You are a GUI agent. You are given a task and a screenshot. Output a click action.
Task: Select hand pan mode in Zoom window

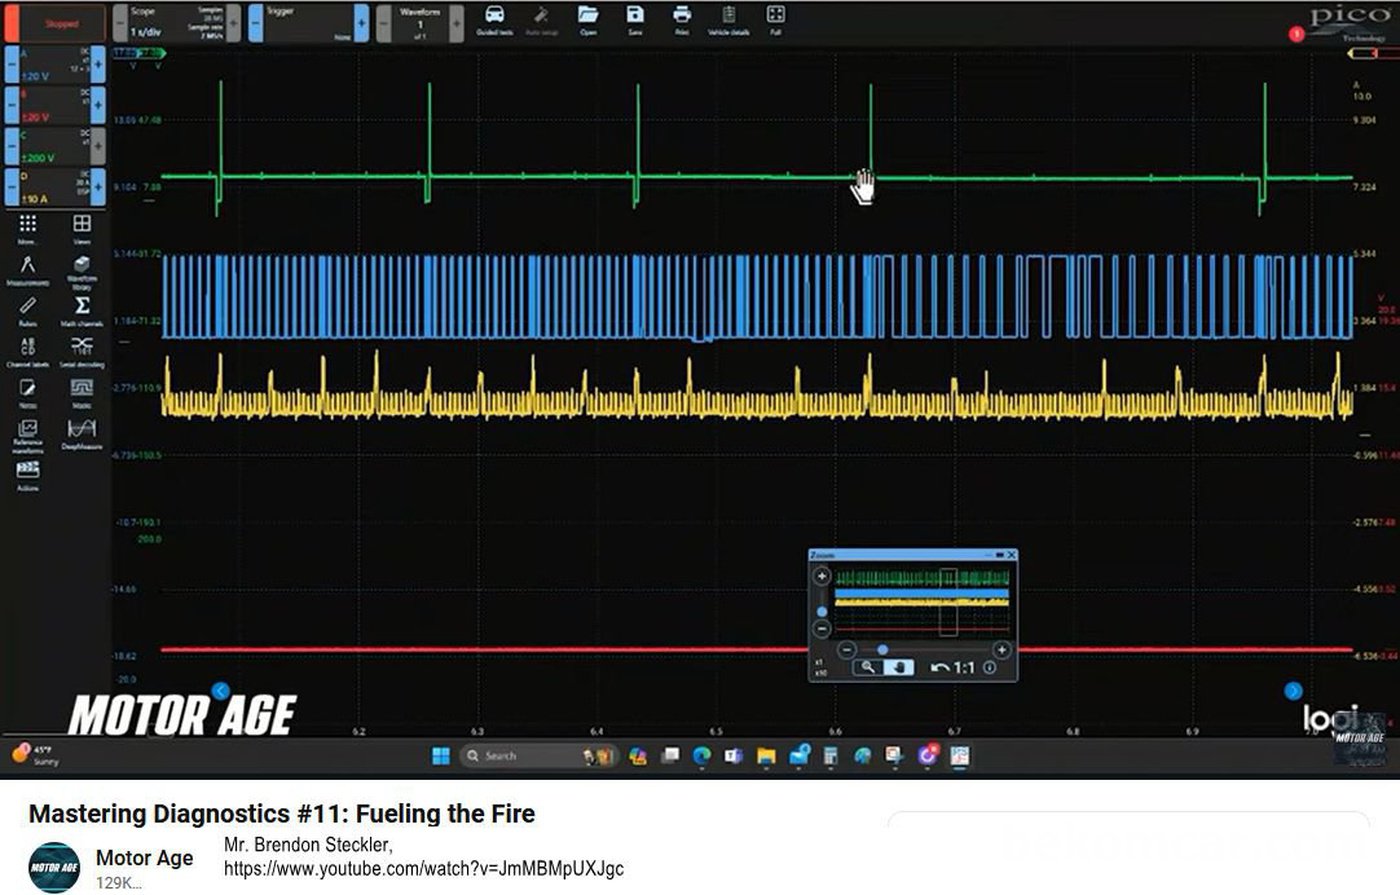pyautogui.click(x=898, y=667)
